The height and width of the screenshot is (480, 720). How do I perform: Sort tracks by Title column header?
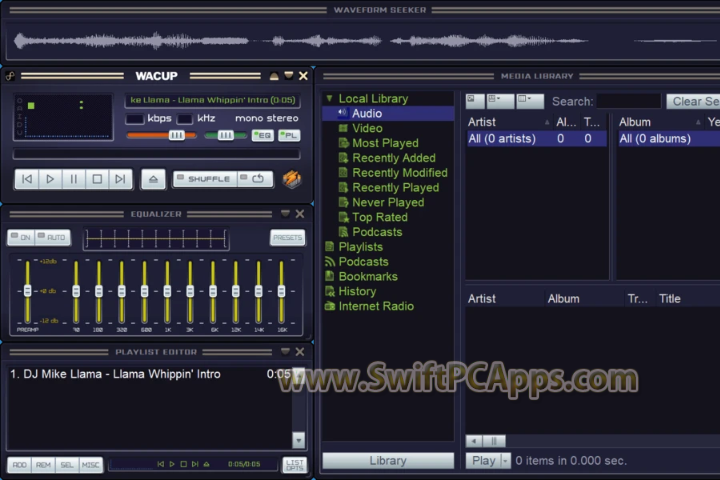coord(688,299)
